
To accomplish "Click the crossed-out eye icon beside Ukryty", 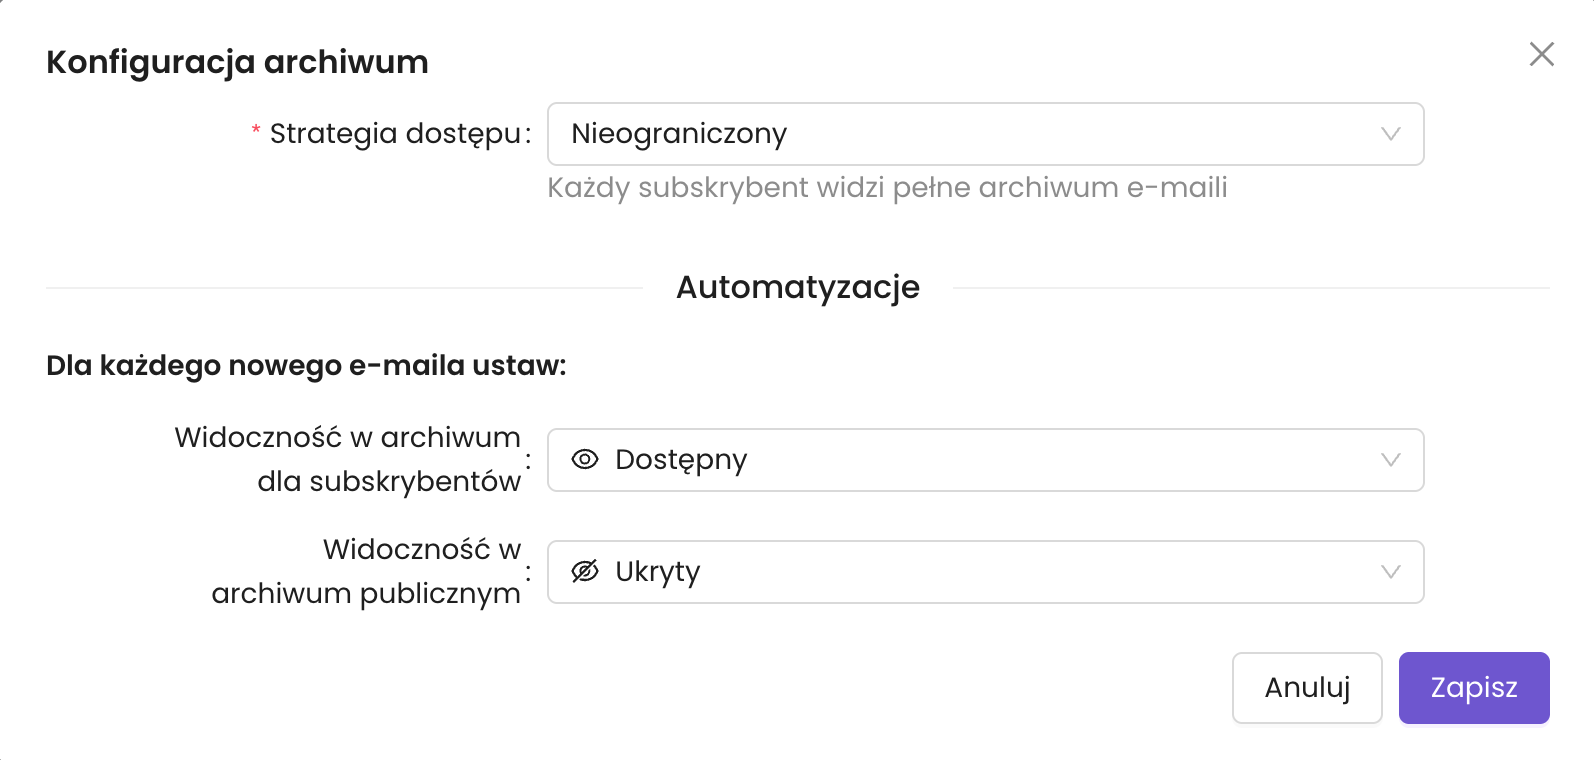I will 585,571.
